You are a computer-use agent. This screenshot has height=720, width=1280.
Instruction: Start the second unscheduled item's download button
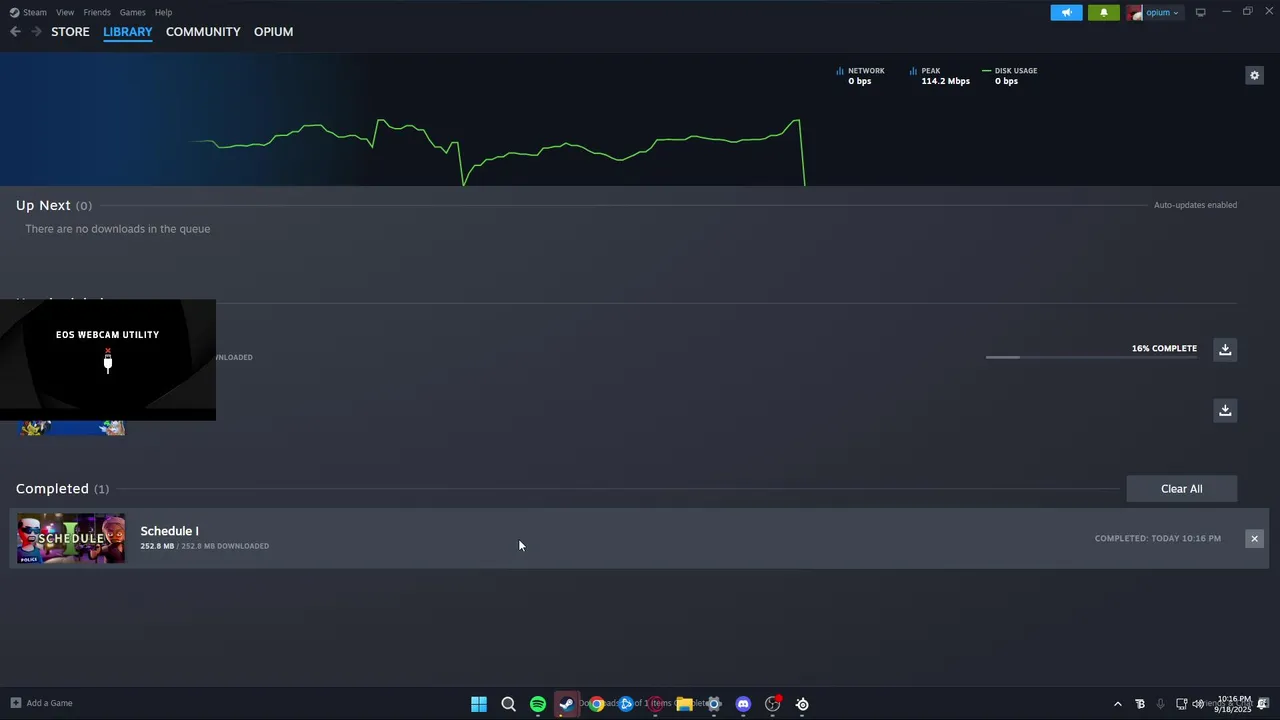click(1225, 410)
